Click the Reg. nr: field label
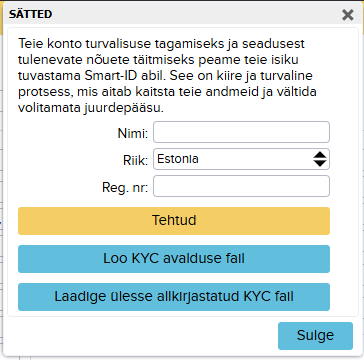The image size is (364, 360). (x=125, y=188)
